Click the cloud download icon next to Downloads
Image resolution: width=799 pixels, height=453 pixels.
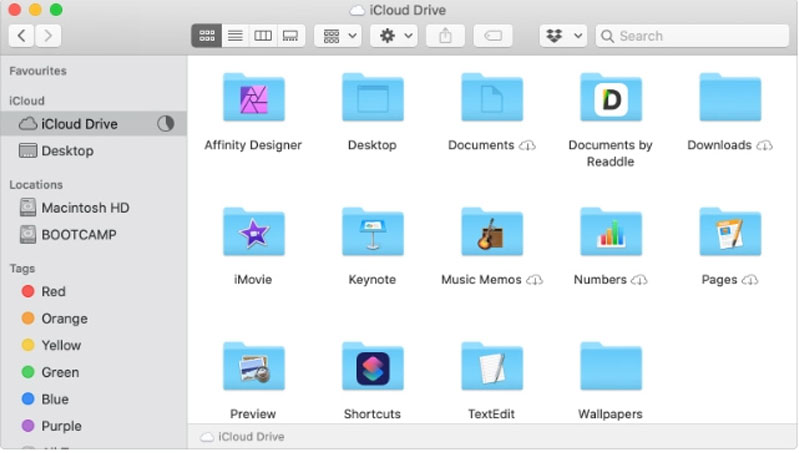click(x=764, y=146)
